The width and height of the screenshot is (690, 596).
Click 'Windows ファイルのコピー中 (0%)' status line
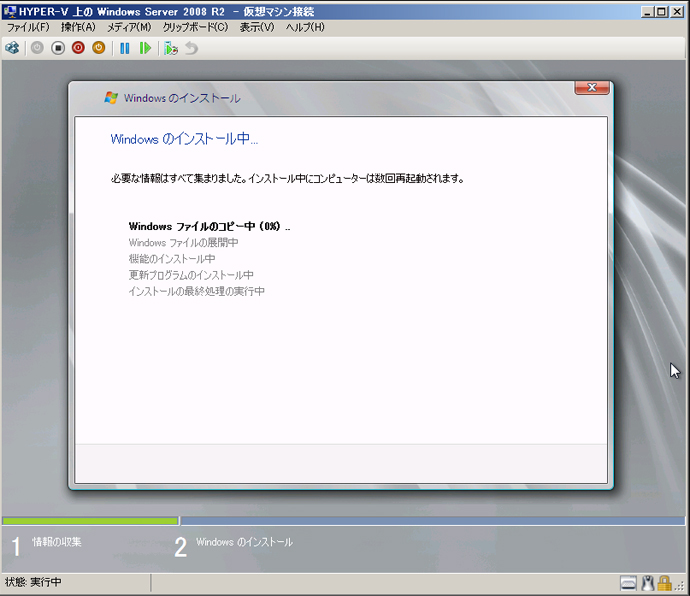tap(209, 226)
